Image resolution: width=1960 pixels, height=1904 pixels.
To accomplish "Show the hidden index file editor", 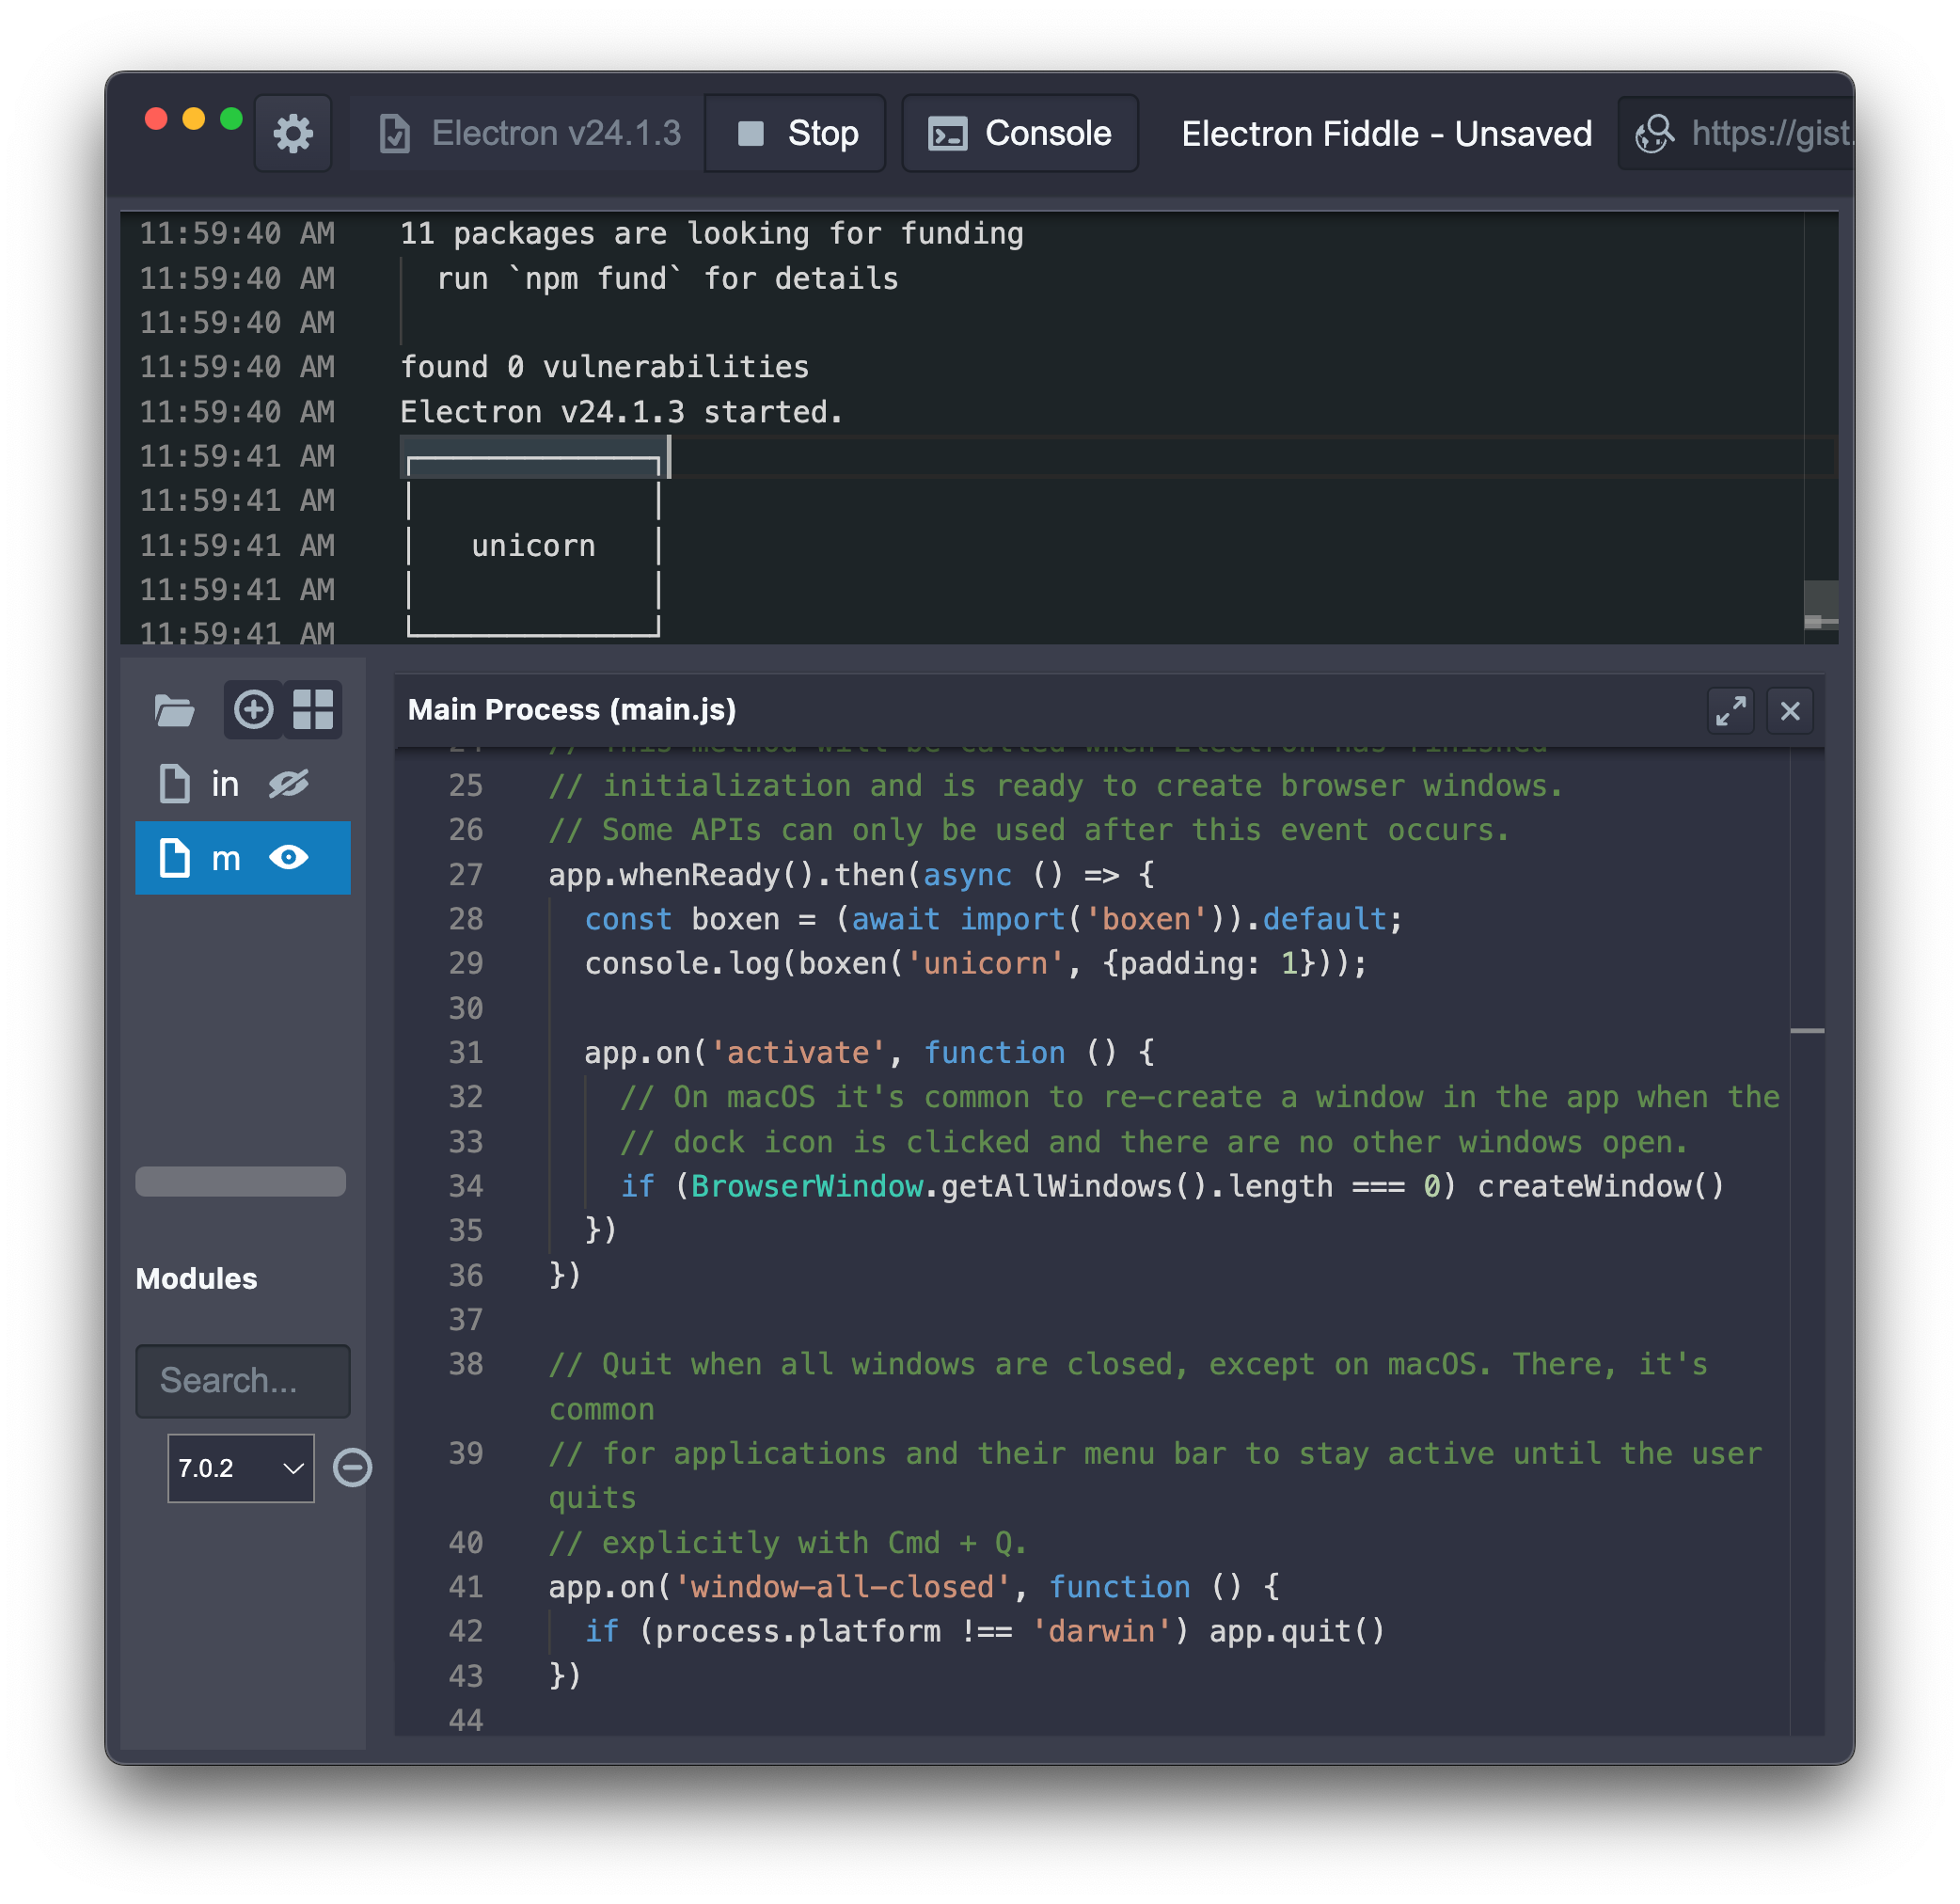I will 291,784.
